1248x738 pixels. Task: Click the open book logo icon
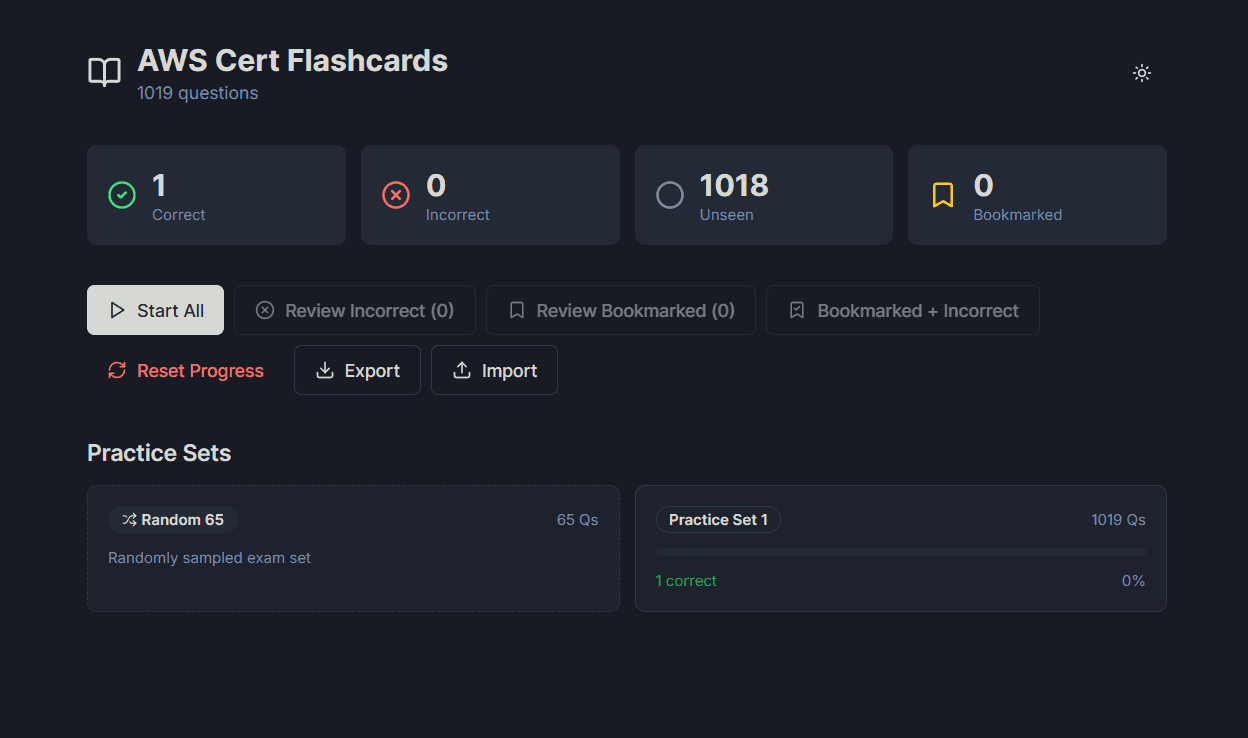point(104,73)
